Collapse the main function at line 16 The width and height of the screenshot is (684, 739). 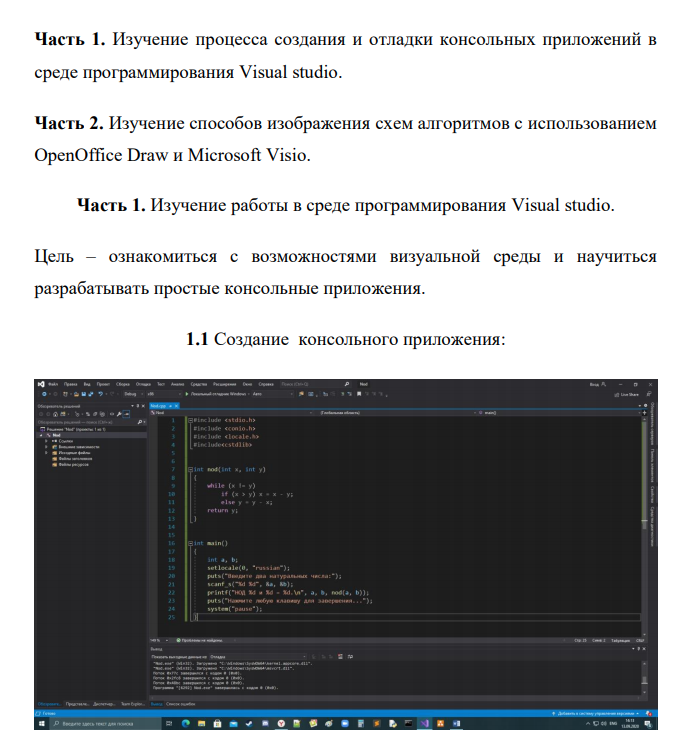[190, 543]
